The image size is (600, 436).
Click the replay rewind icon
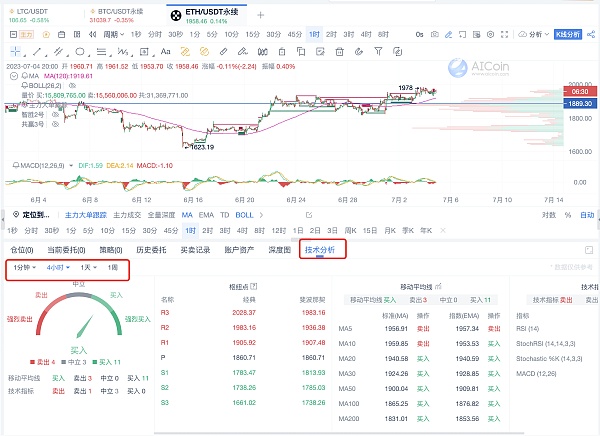pos(92,34)
